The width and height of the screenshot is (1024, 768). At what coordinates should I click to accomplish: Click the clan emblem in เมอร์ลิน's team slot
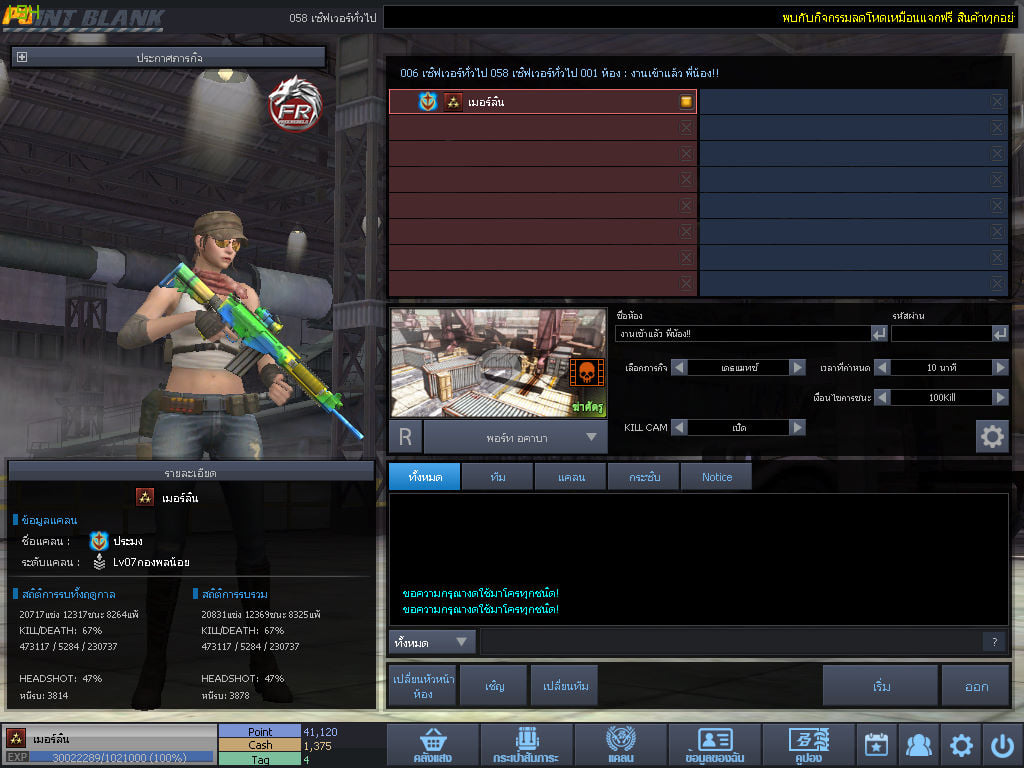(428, 102)
